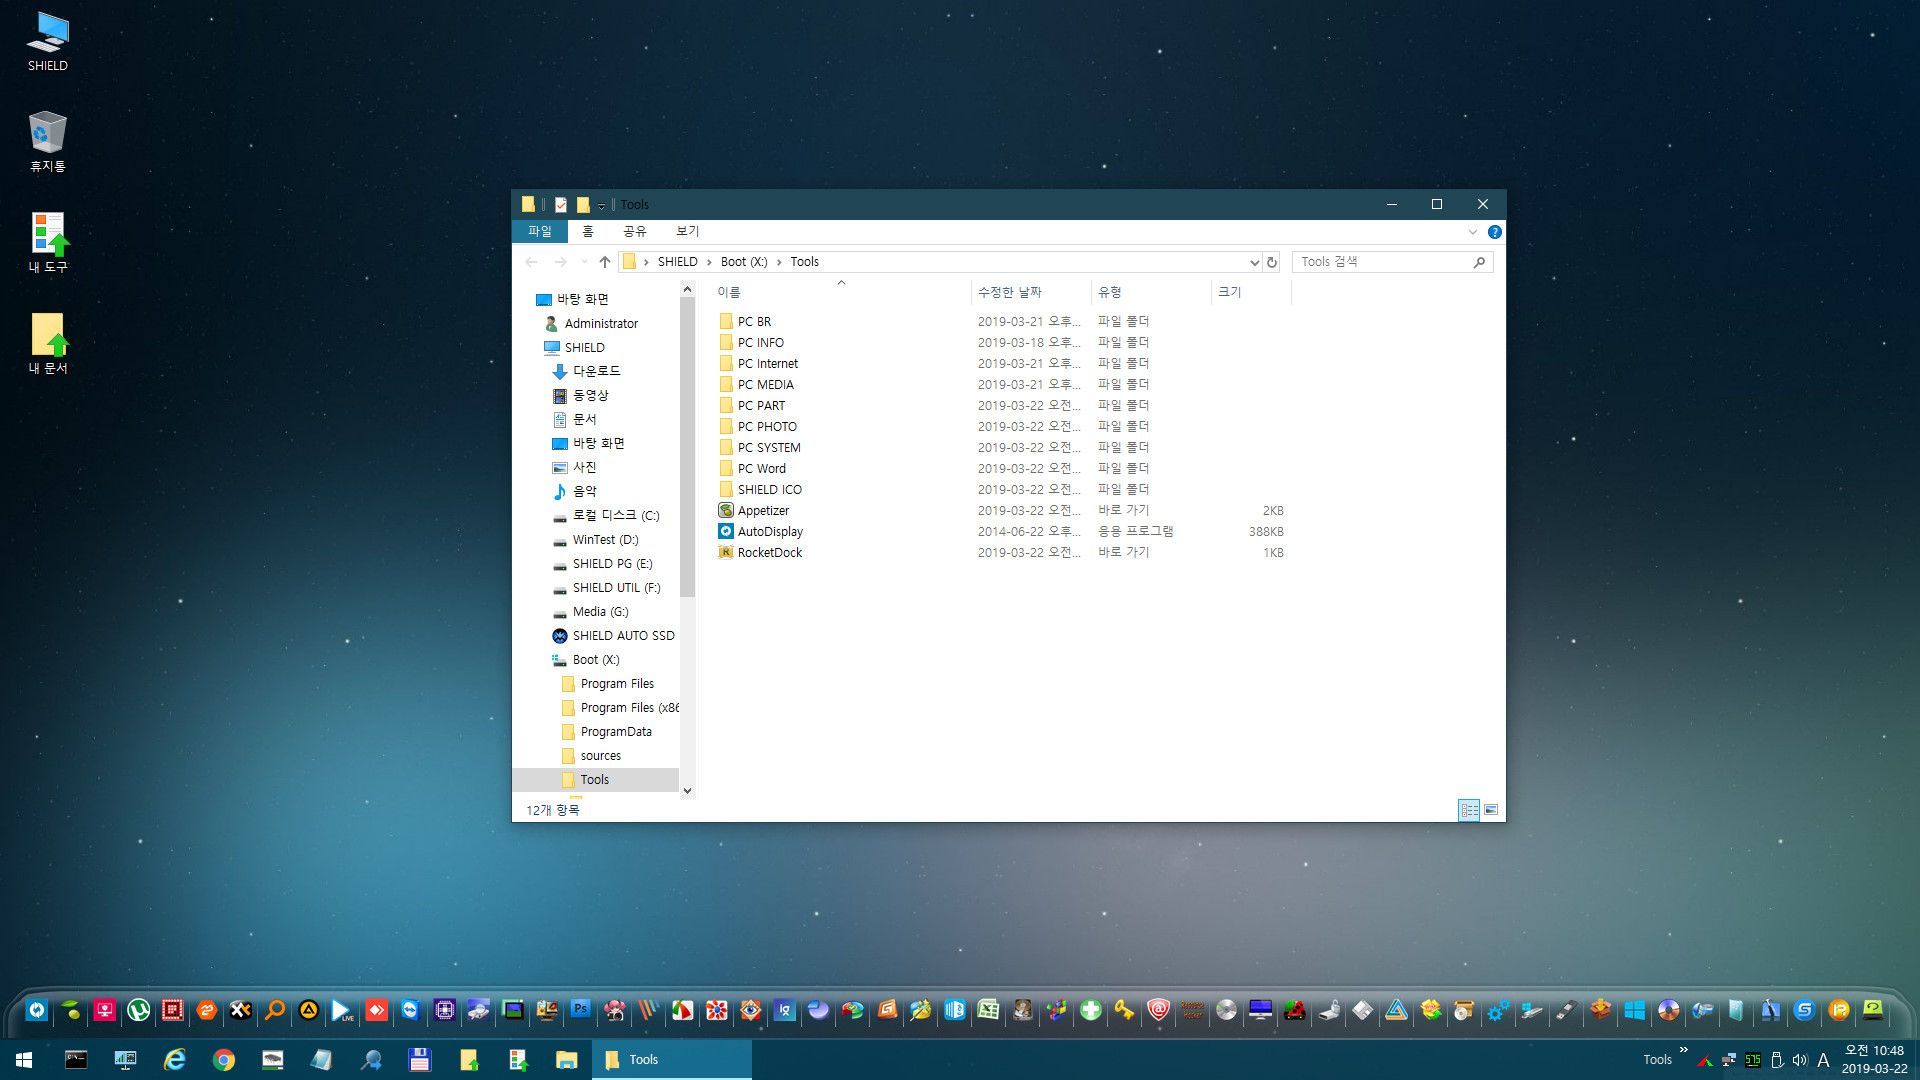Click the volume speaker icon in system tray
This screenshot has height=1080, width=1920.
coord(1800,1060)
